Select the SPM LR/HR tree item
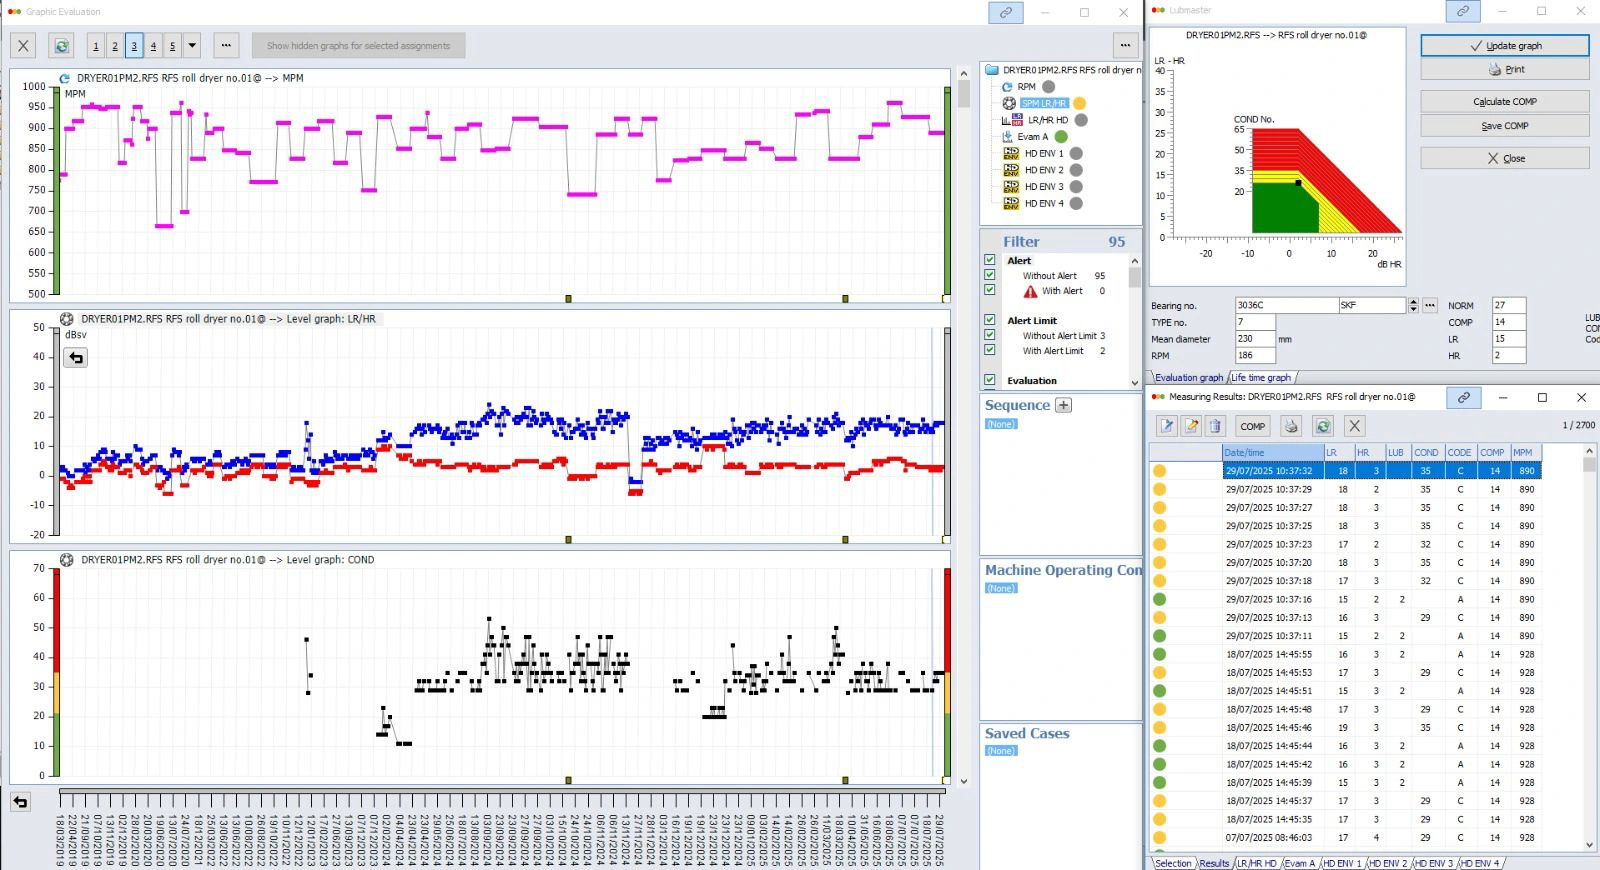 click(x=1044, y=103)
